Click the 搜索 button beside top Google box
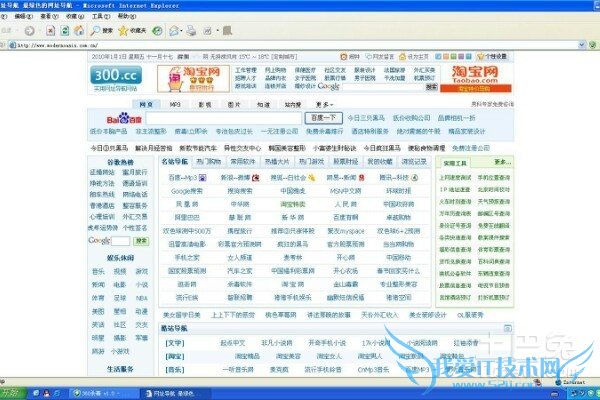This screenshot has width=600, height=400. [x=432, y=87]
